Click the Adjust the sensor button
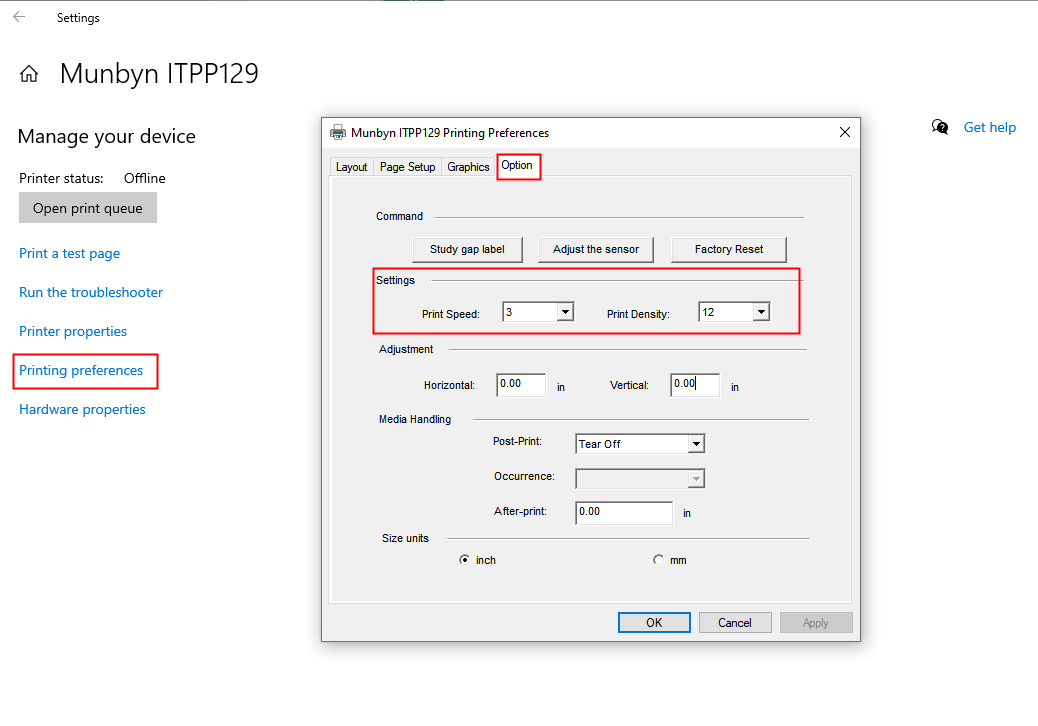The height and width of the screenshot is (726, 1038). click(596, 249)
